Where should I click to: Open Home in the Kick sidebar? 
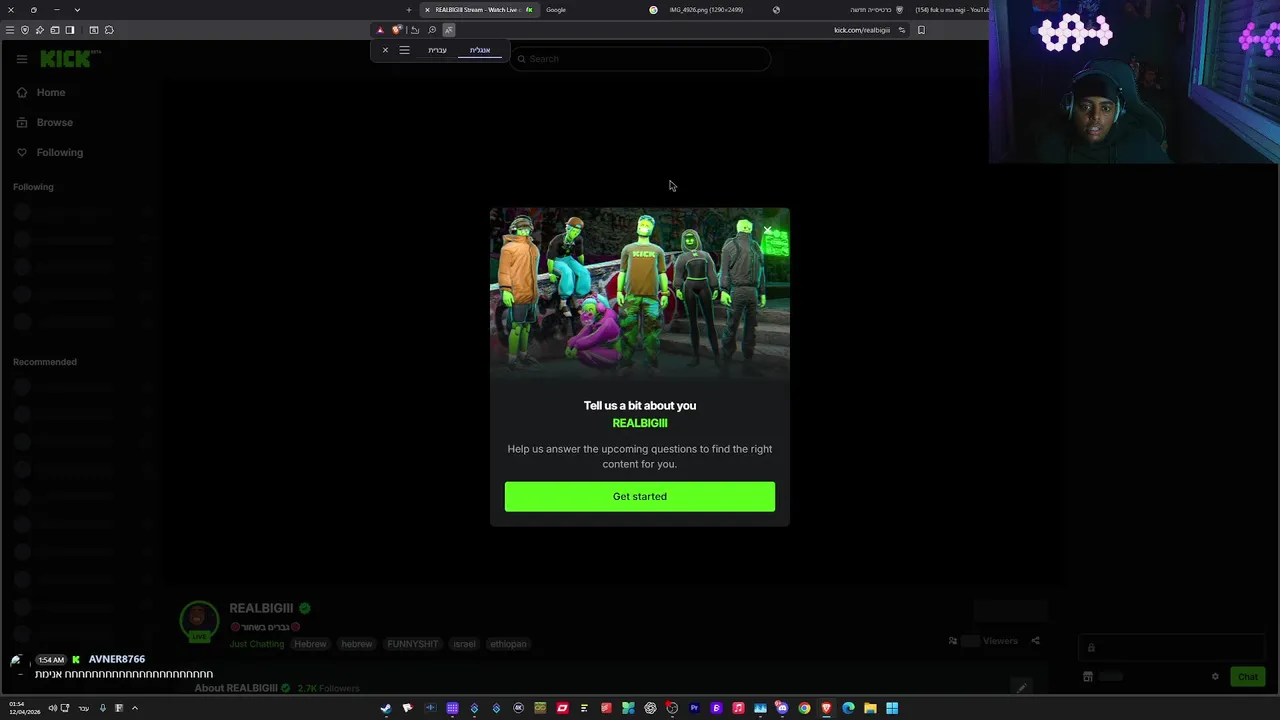tap(41, 92)
